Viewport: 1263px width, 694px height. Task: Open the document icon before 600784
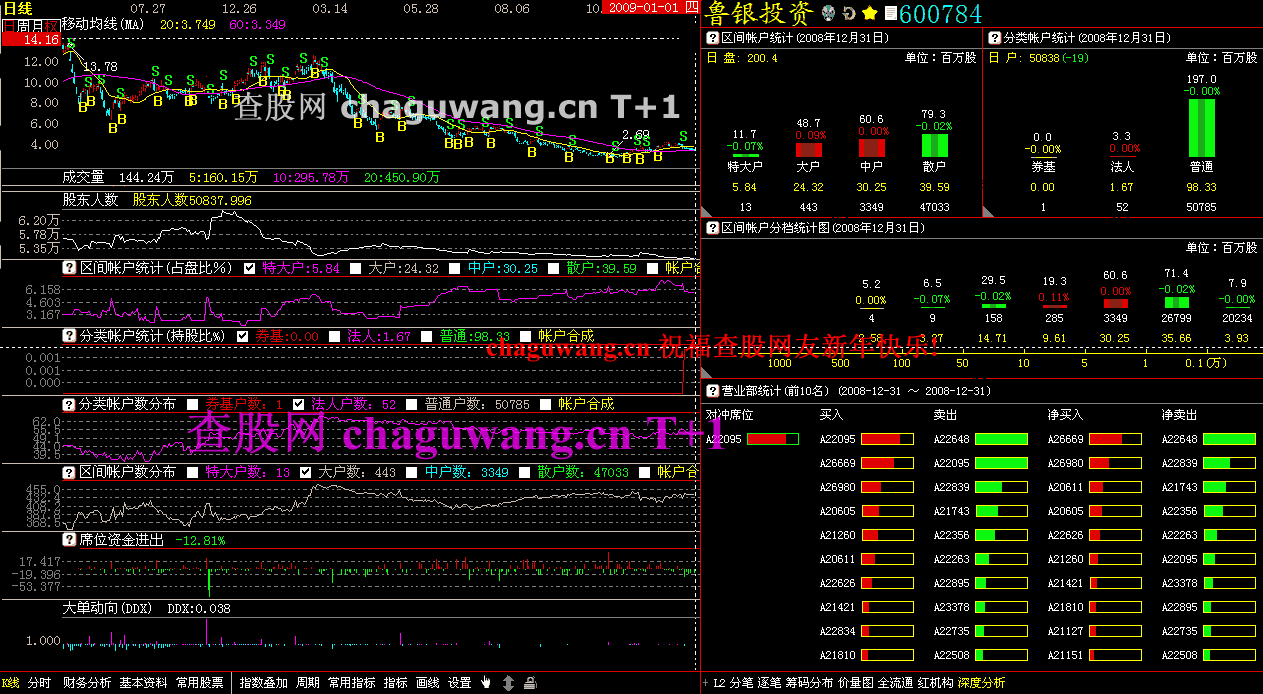[890, 13]
